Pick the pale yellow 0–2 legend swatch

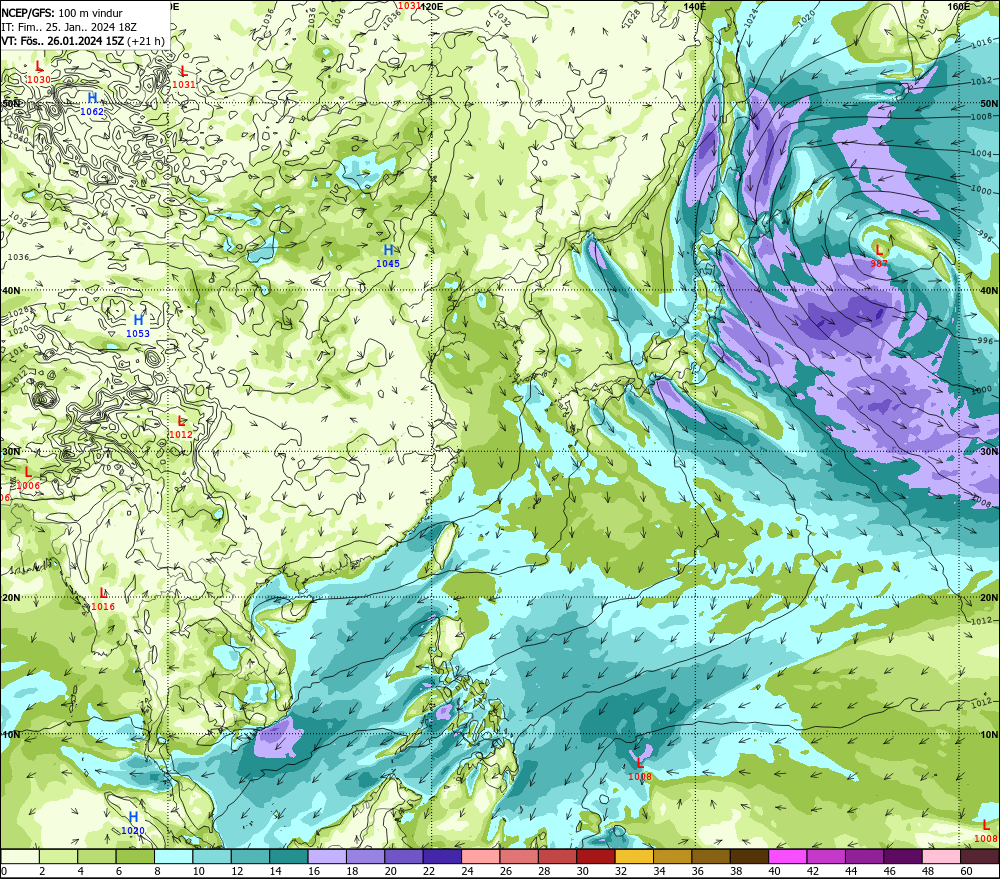point(20,856)
